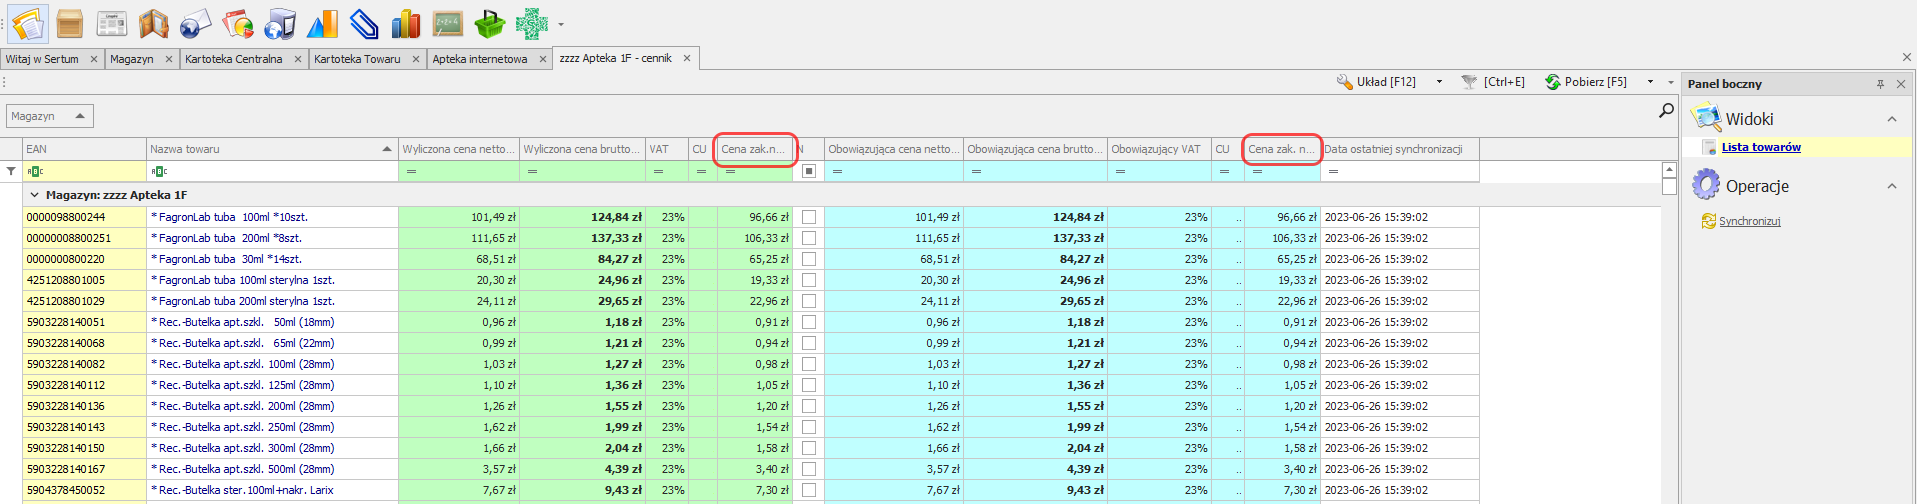
Task: Click the Nazwa towaru filter input field
Action: 272,171
